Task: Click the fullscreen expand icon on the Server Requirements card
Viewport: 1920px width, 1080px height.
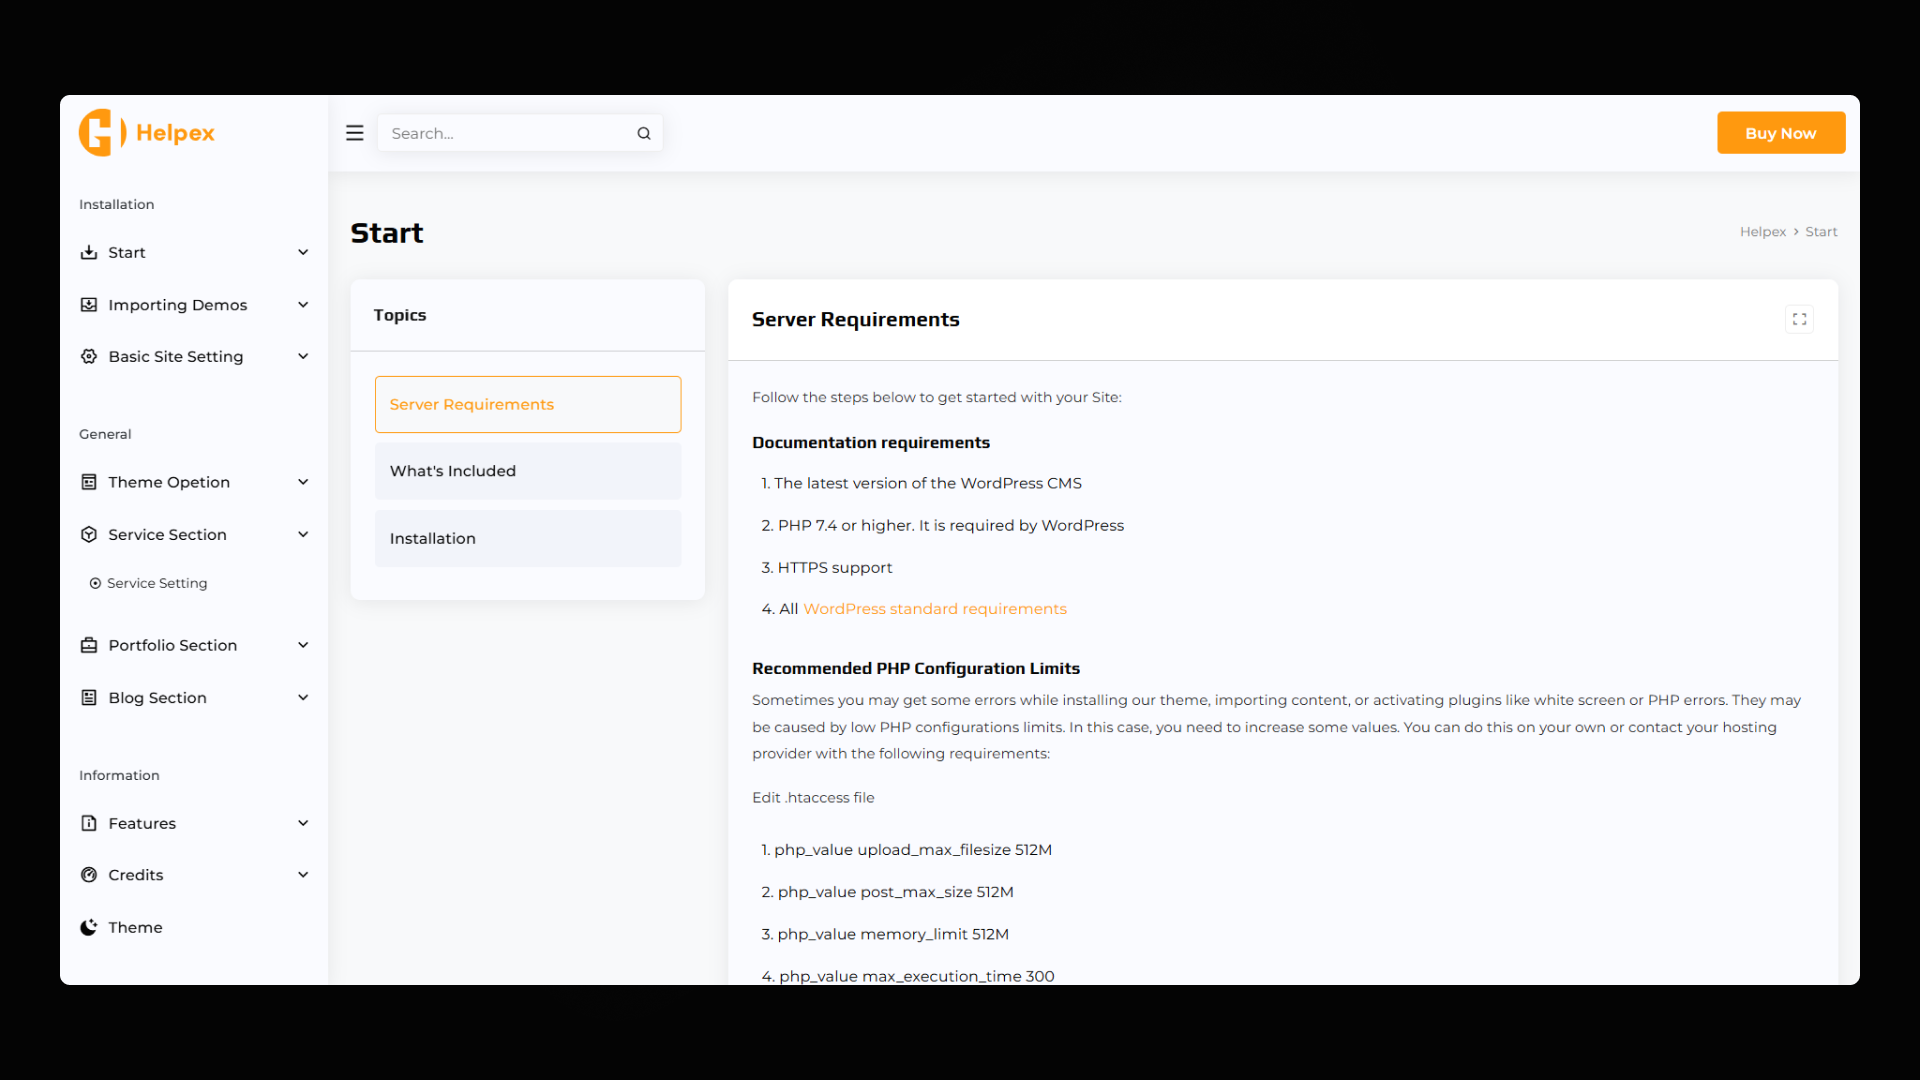Action: pos(1799,319)
